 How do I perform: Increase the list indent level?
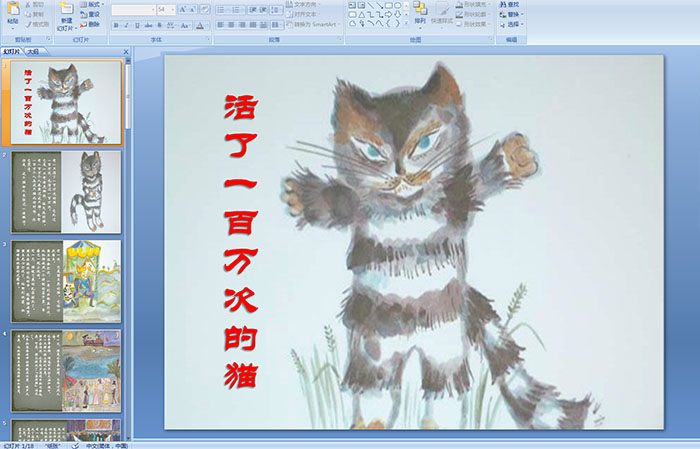[x=263, y=10]
